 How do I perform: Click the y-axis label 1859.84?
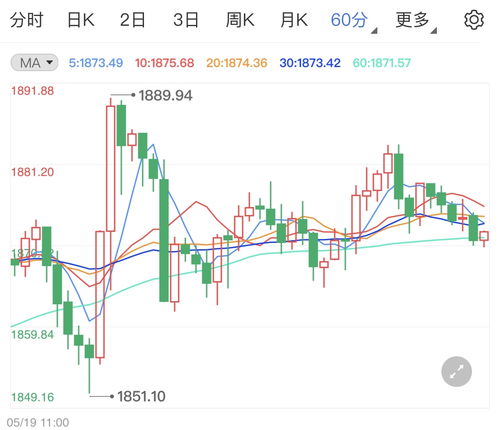tap(33, 335)
